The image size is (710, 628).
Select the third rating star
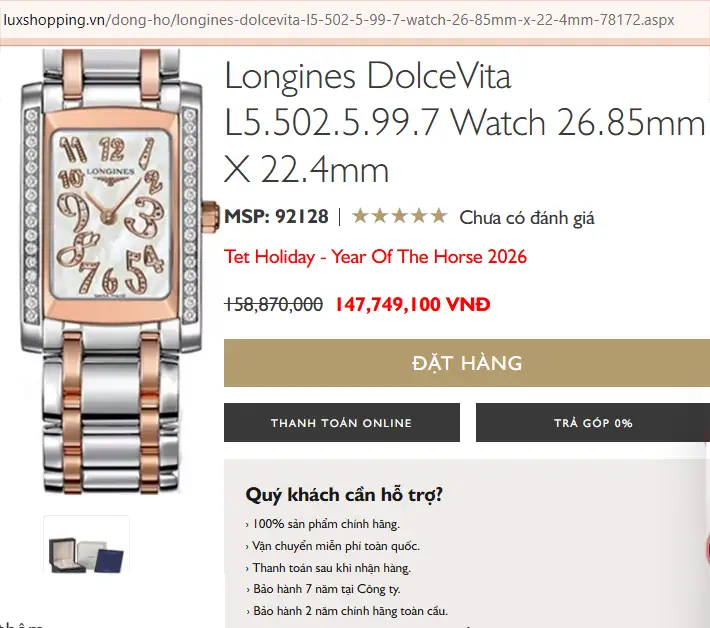click(399, 216)
